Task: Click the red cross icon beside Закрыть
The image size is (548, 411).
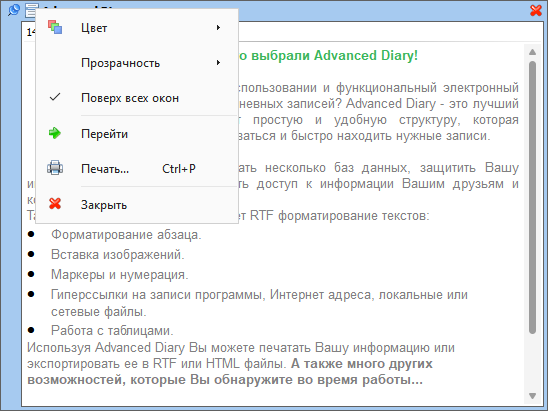Action: point(55,203)
